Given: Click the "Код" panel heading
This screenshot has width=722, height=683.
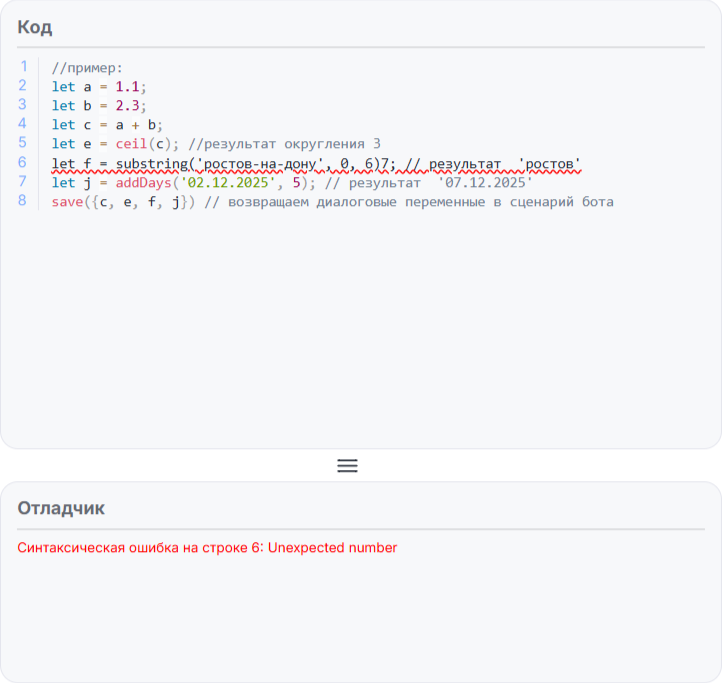Looking at the screenshot, I should (35, 27).
